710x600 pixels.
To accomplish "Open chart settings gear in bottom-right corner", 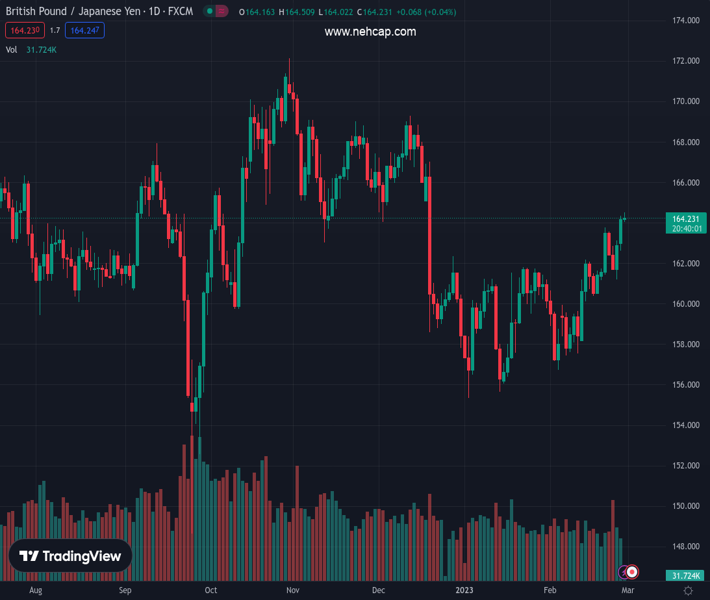I will tap(688, 591).
